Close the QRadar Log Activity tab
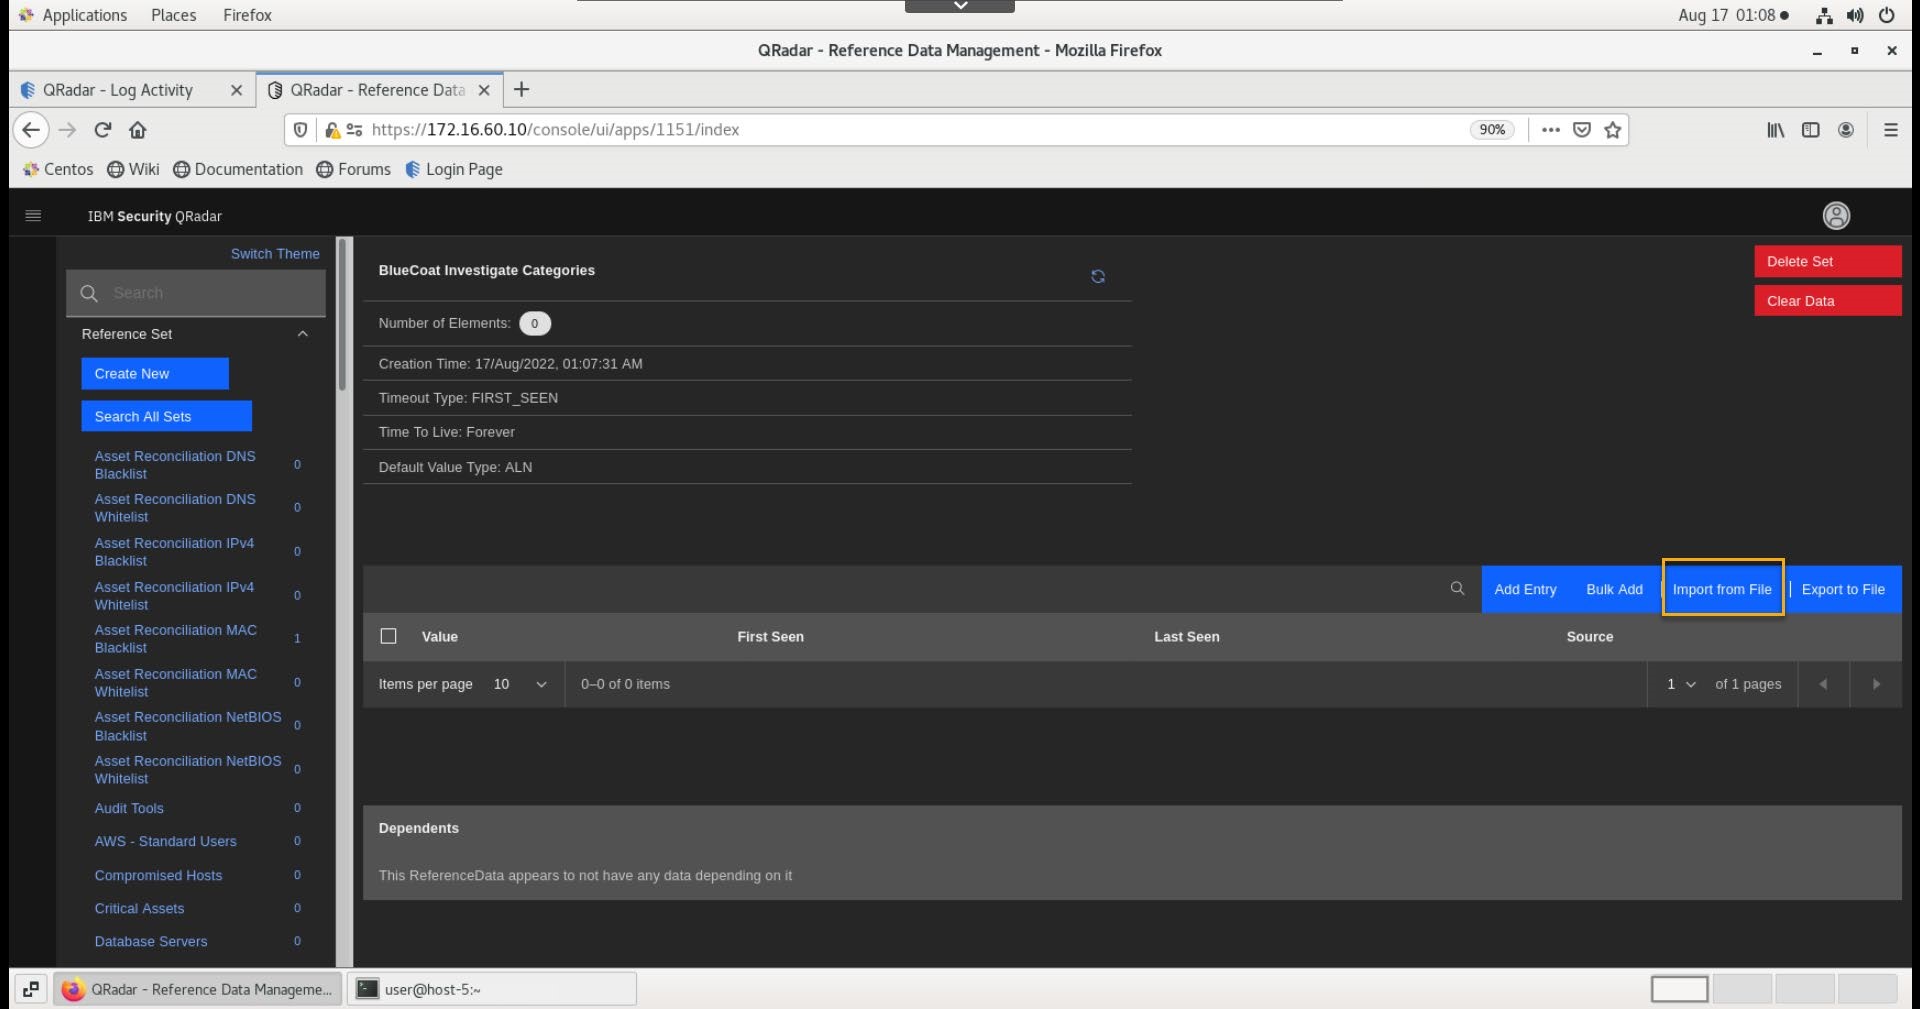This screenshot has height=1009, width=1920. [x=236, y=90]
